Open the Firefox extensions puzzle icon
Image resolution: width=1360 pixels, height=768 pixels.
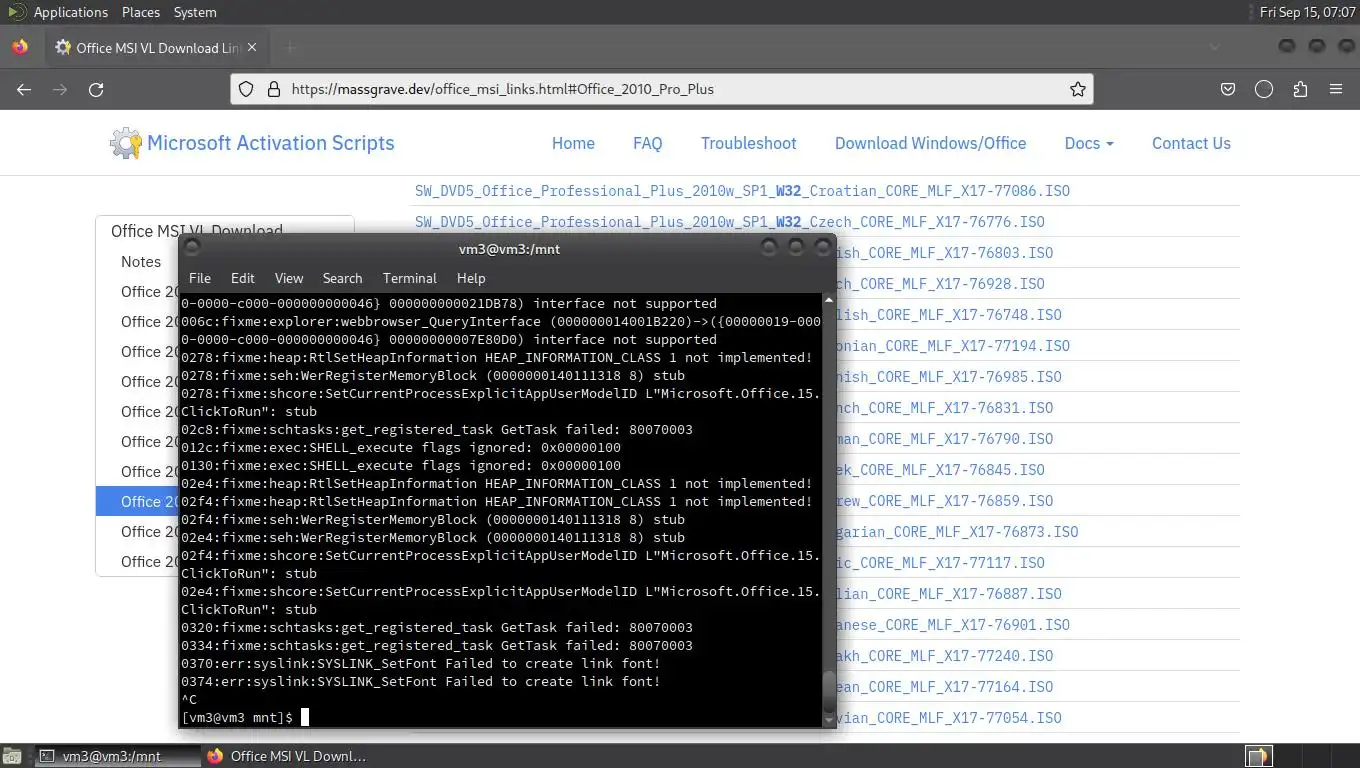click(1300, 89)
